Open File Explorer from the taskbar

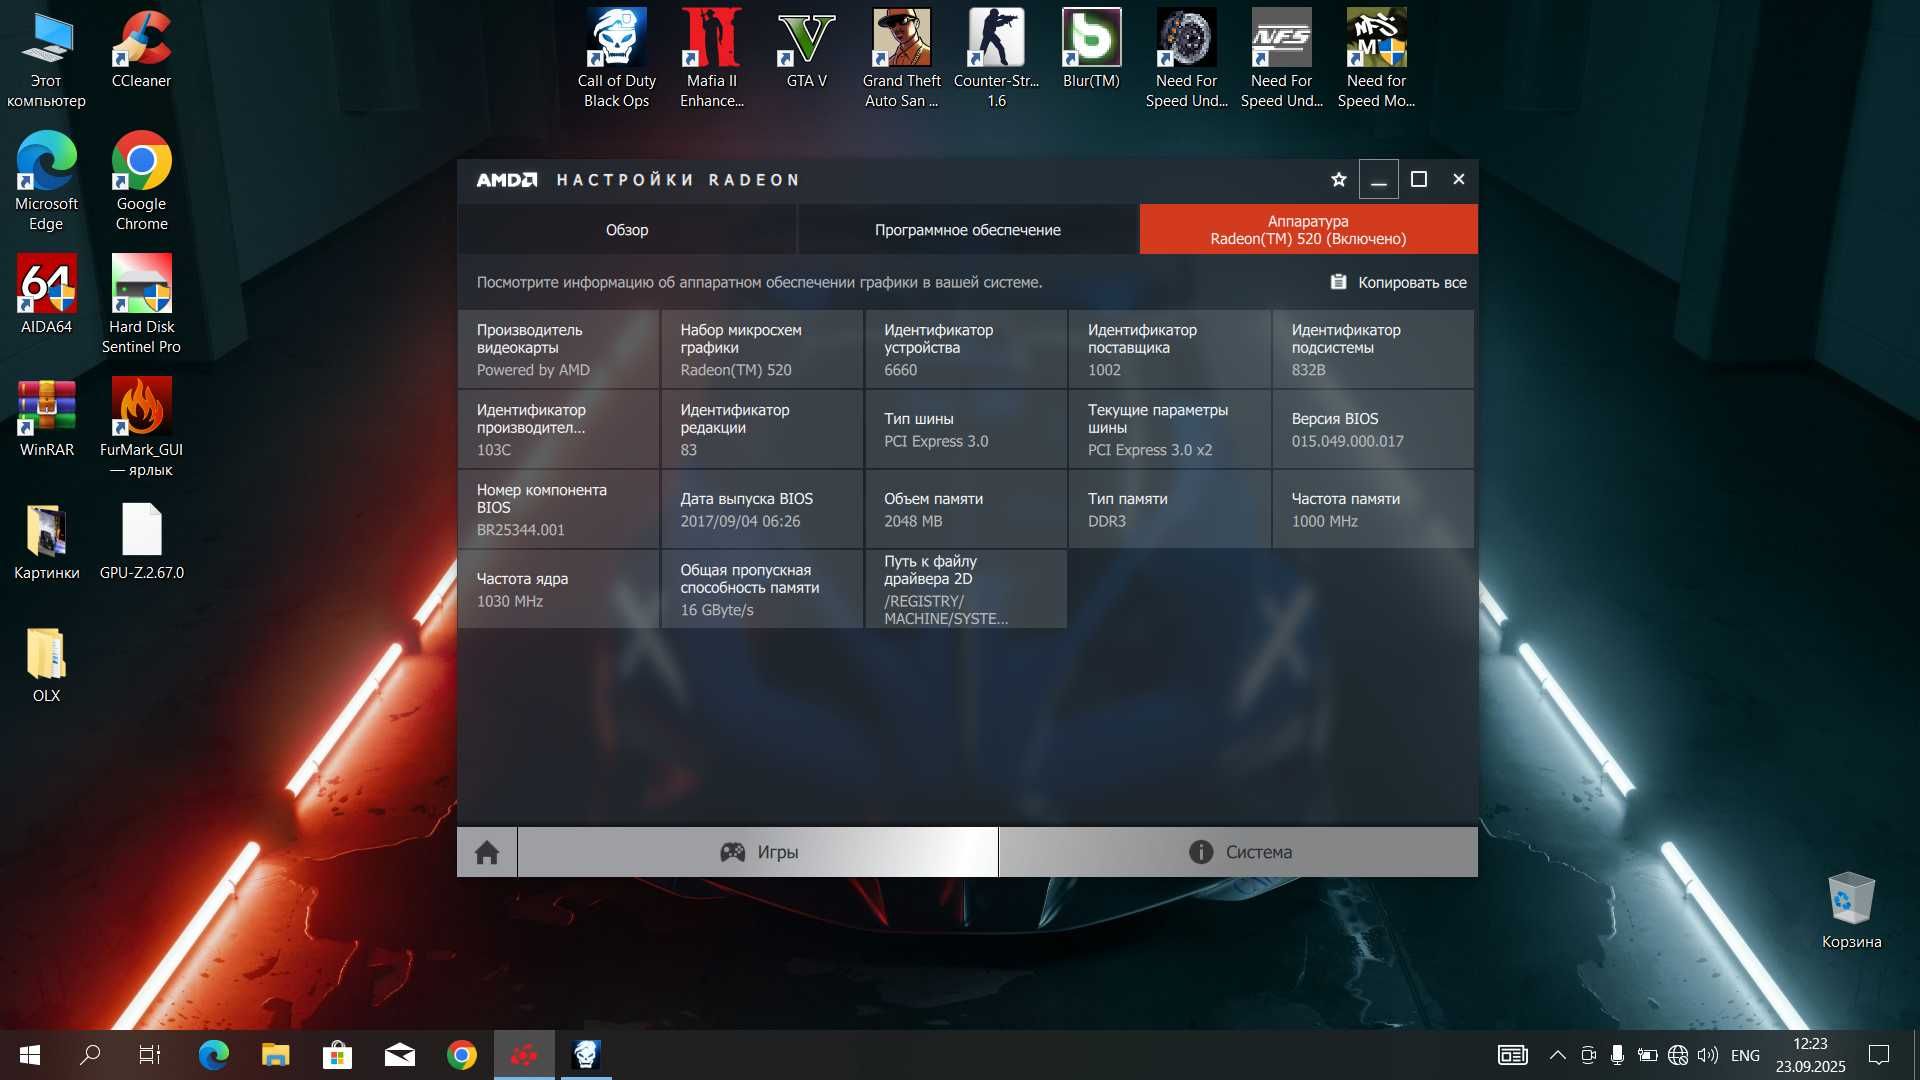click(275, 1055)
